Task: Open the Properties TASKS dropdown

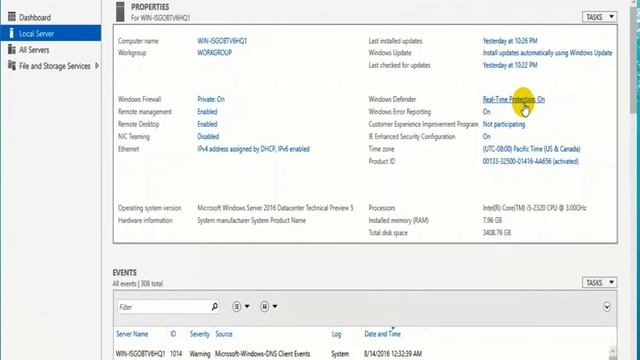Action: 599,17
